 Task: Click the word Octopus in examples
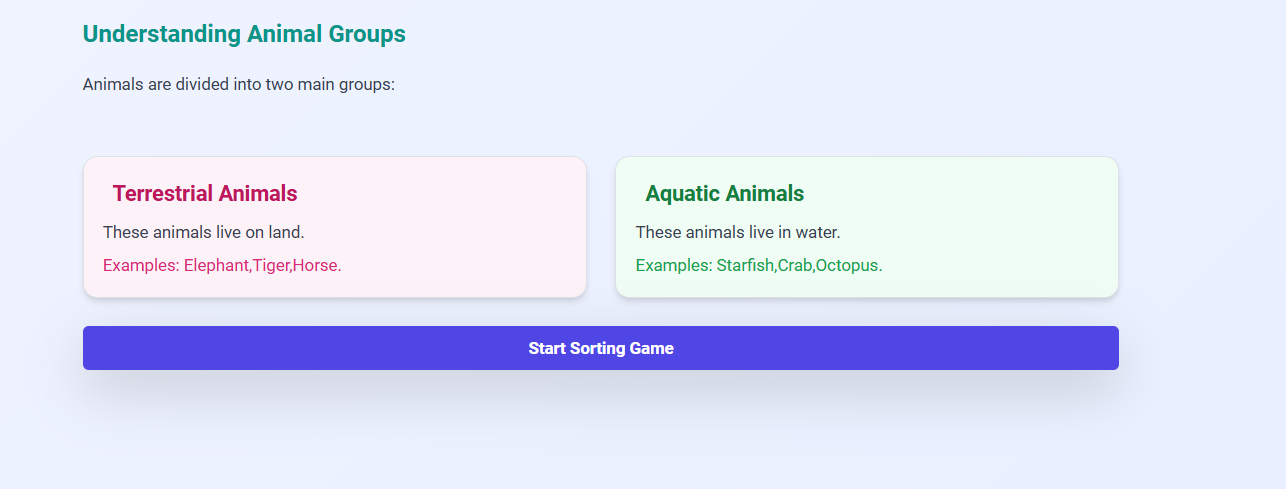coord(847,265)
